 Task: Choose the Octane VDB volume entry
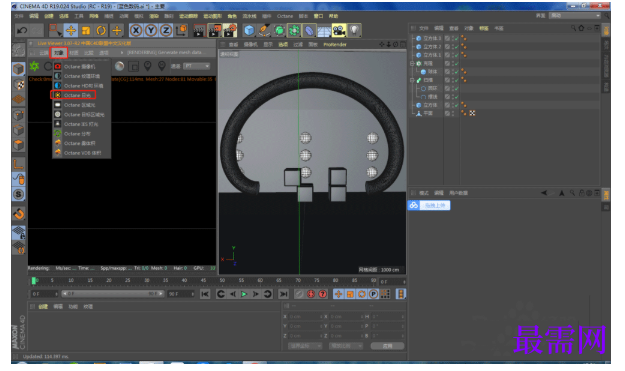point(82,153)
